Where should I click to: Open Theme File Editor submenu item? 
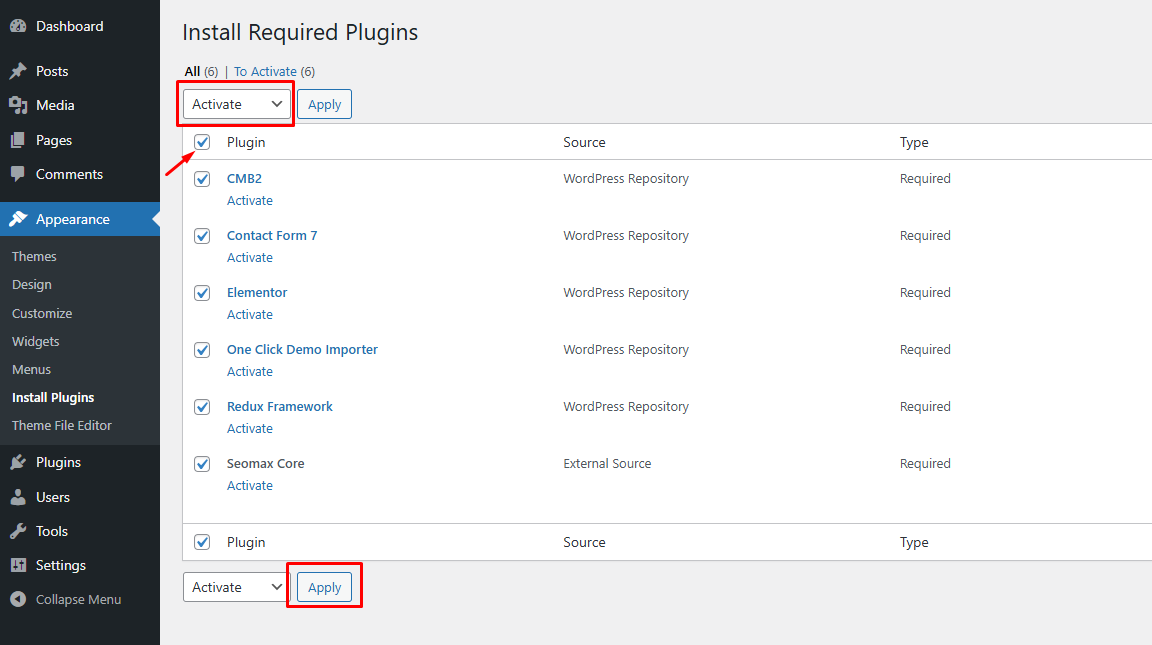point(62,425)
